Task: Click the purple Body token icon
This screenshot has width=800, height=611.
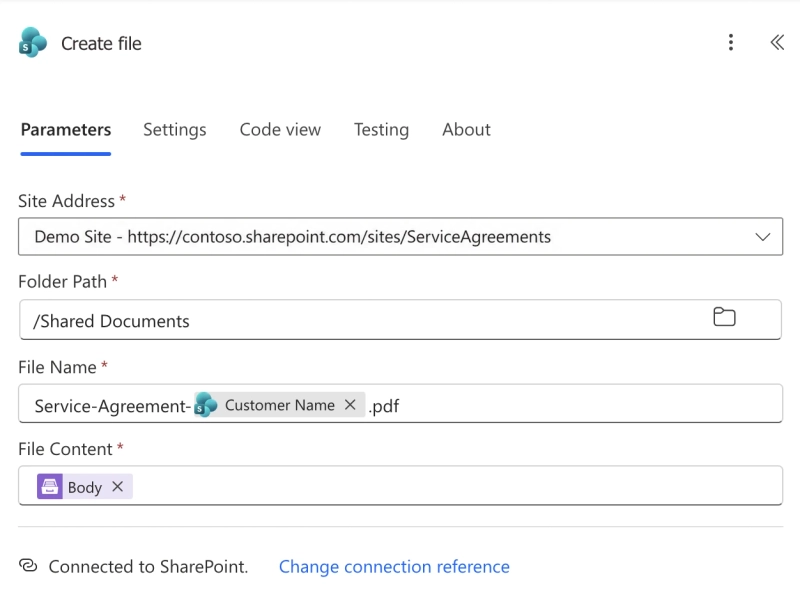Action: 50,487
